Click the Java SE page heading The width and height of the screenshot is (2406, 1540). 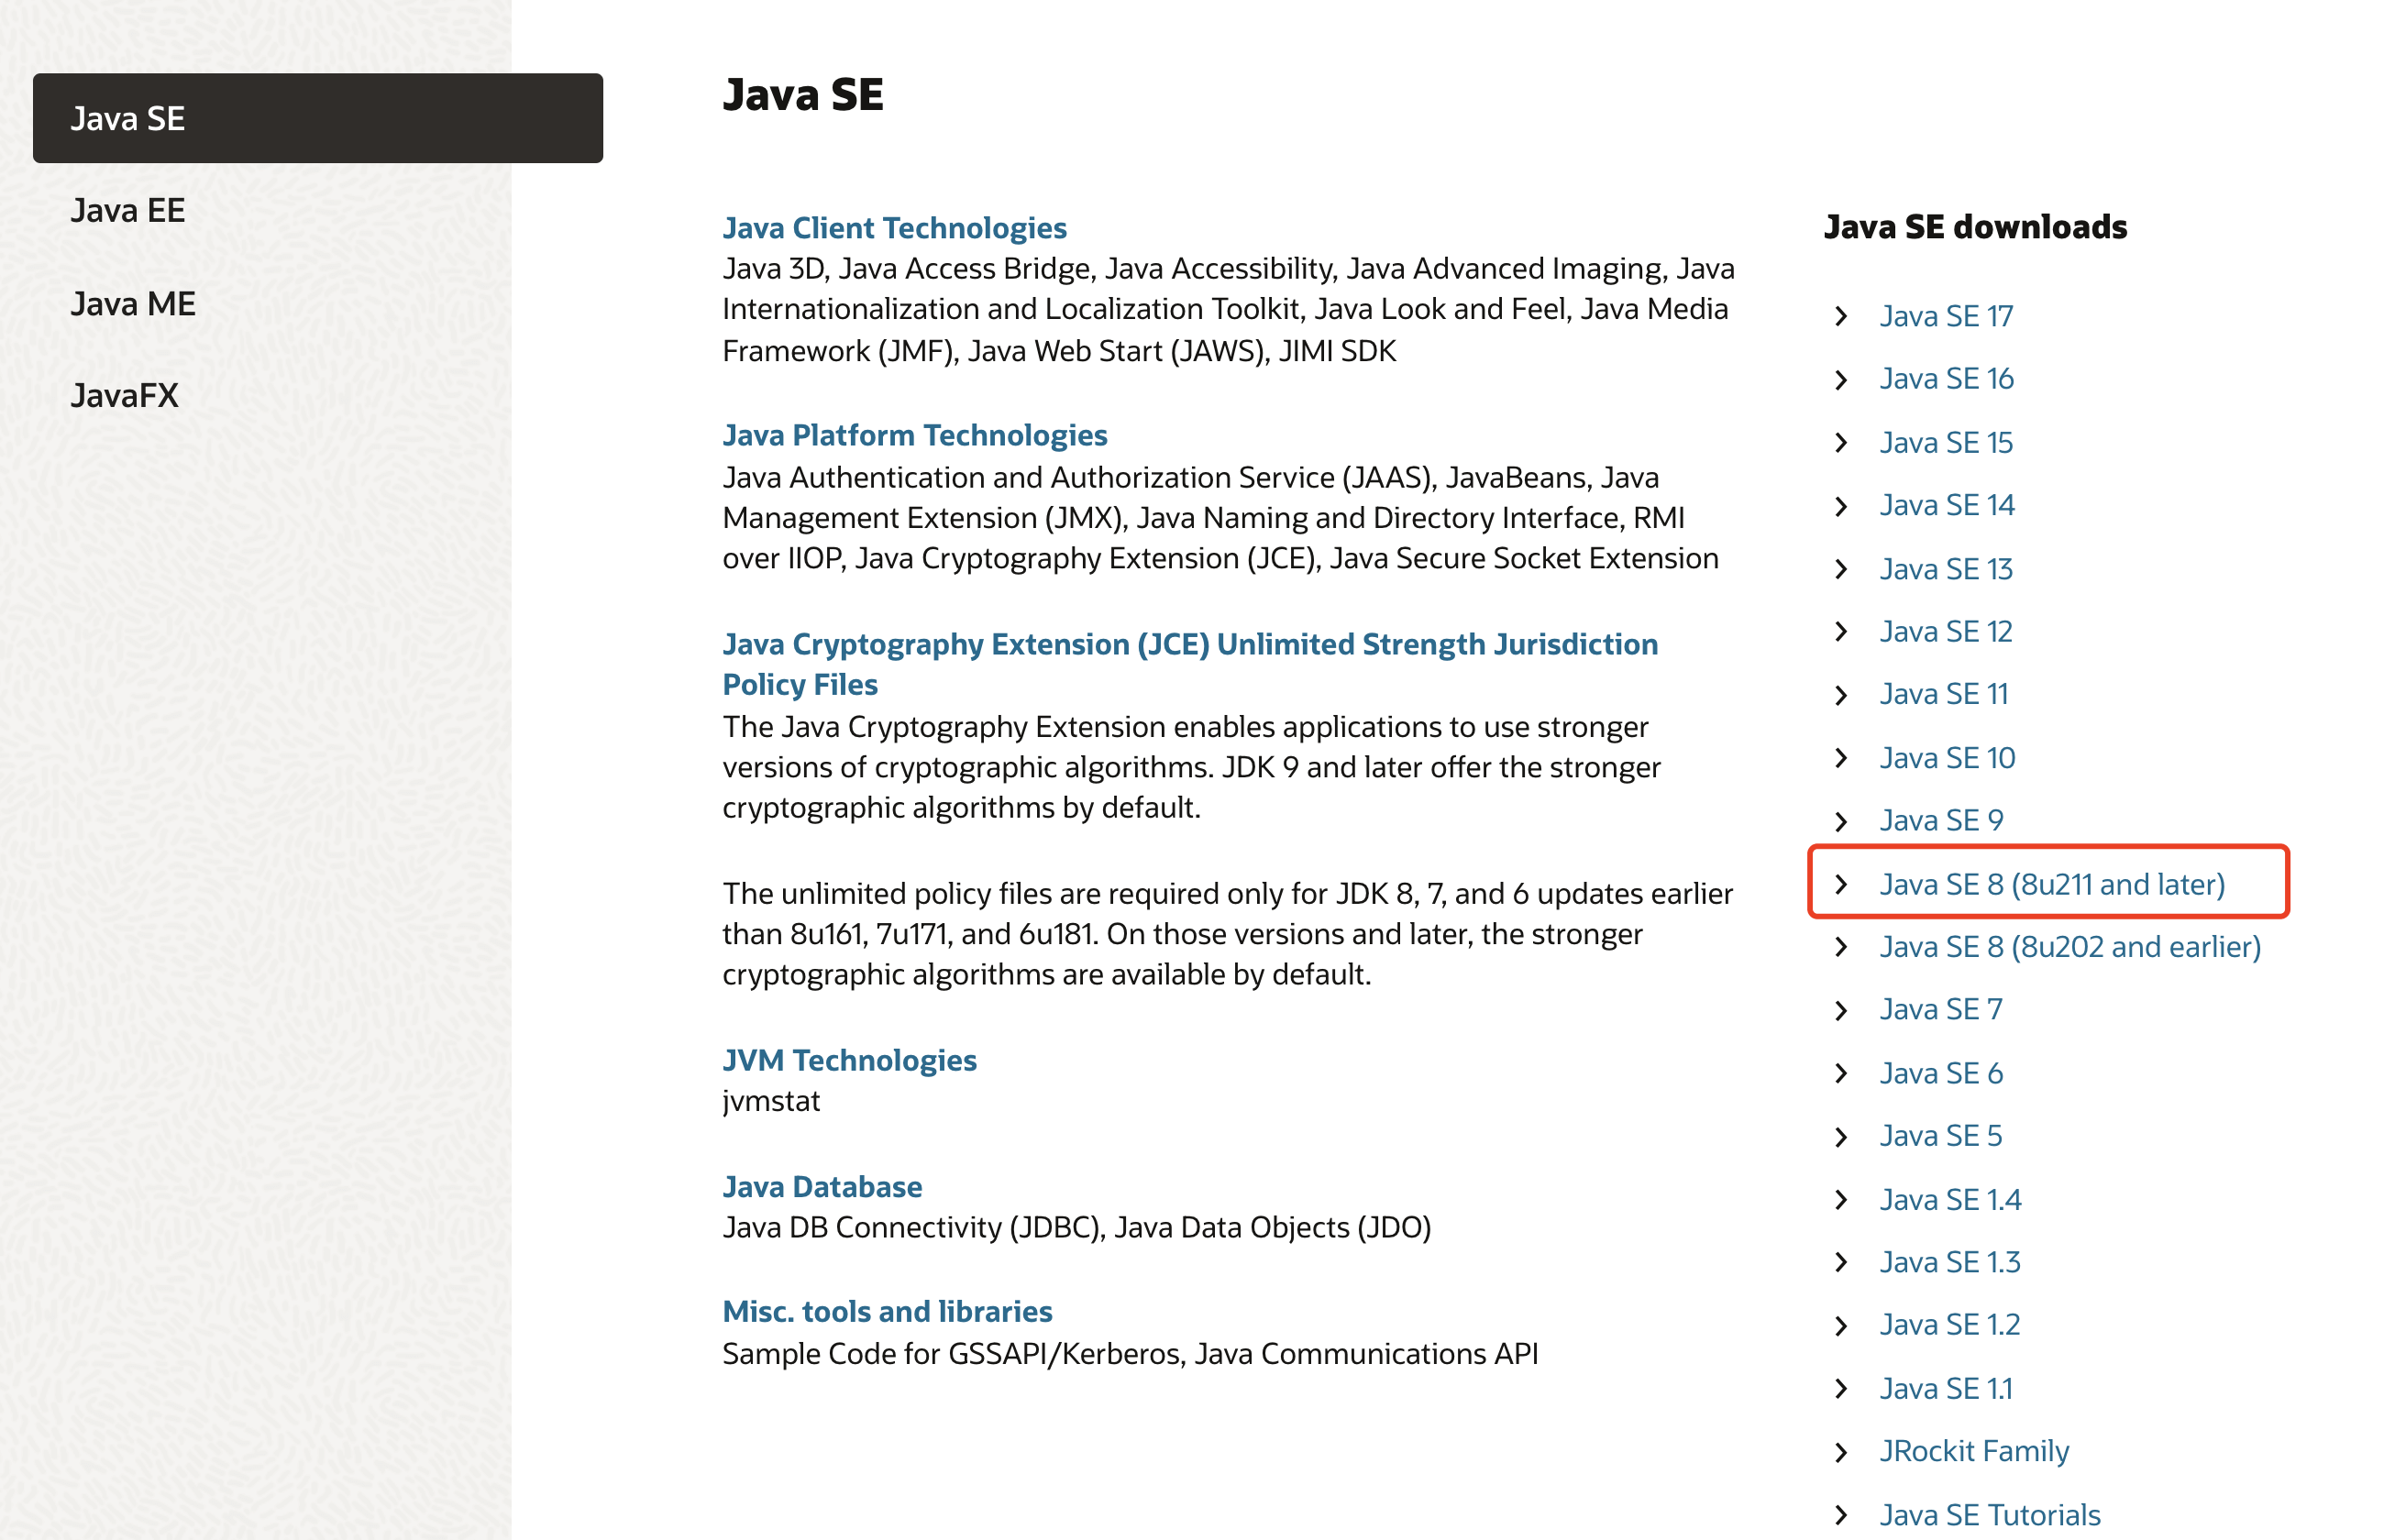coord(803,95)
